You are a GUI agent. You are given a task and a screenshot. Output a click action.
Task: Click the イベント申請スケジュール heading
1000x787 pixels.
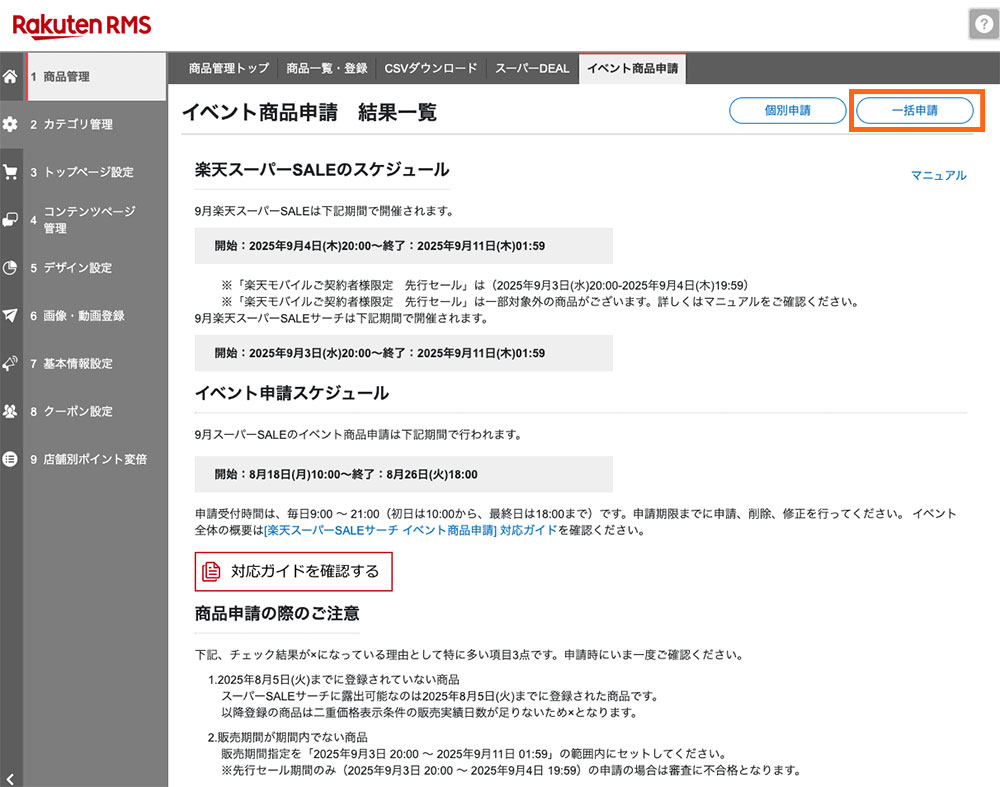(292, 393)
